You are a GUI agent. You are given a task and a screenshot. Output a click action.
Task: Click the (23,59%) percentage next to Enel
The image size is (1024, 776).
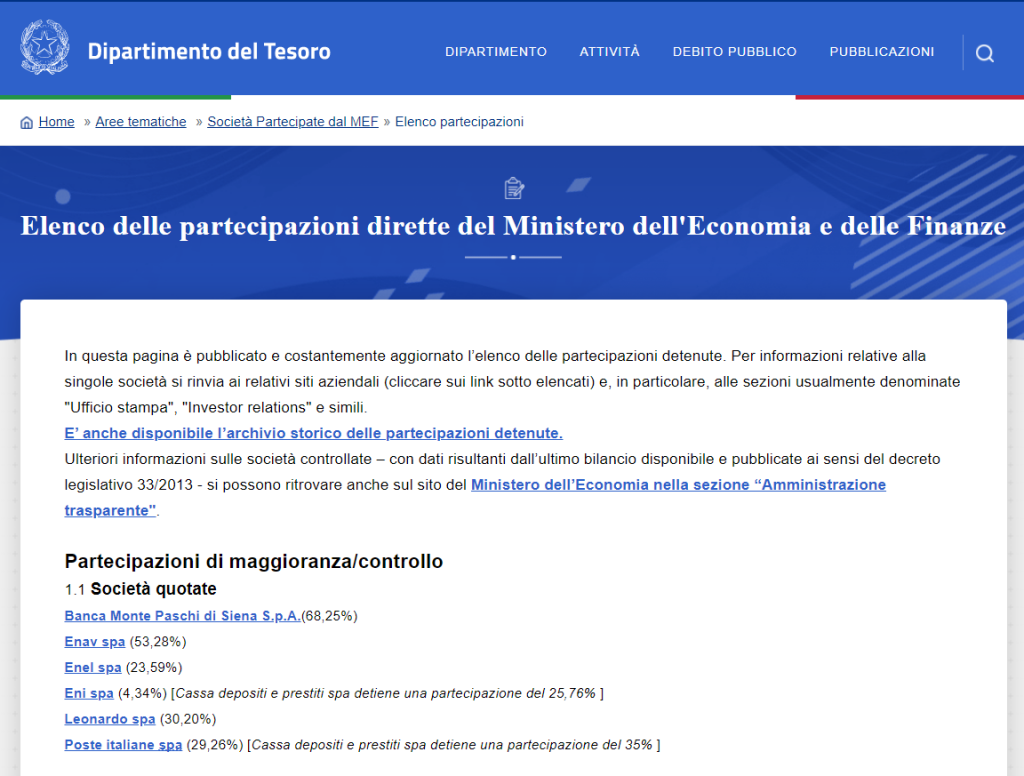(154, 668)
